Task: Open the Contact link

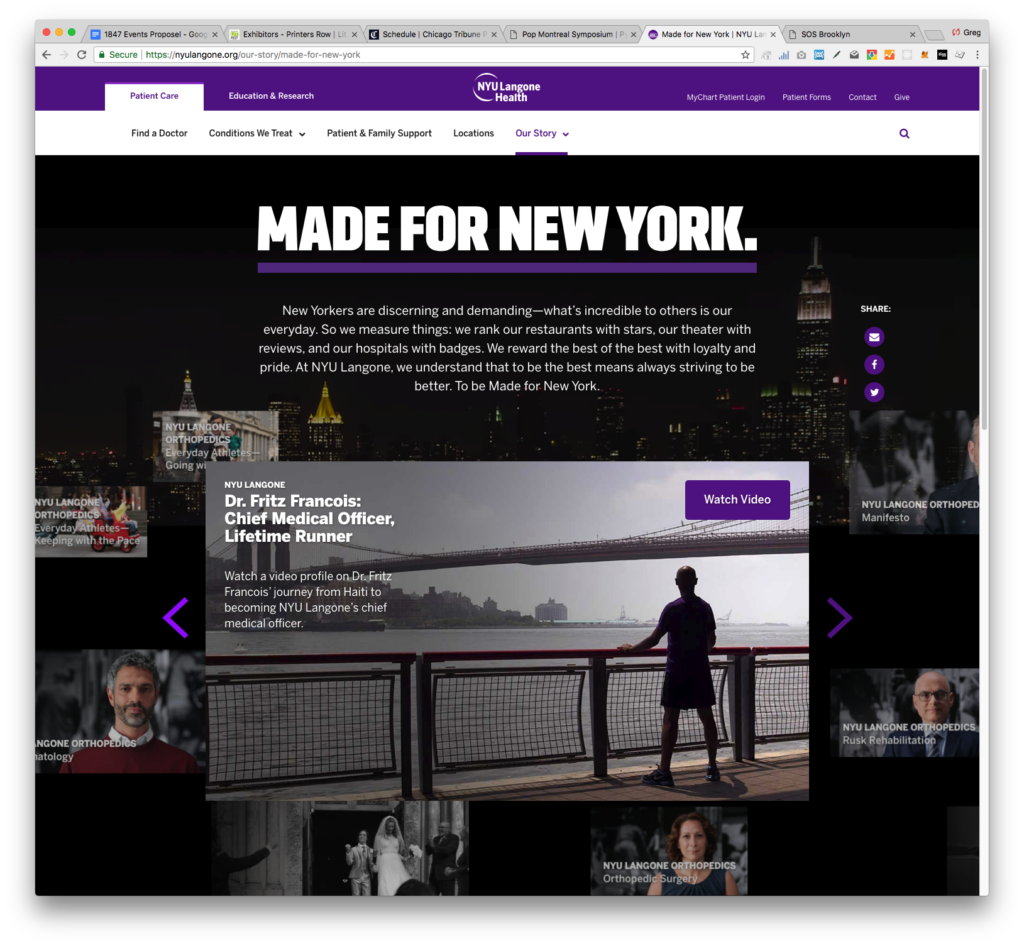Action: [862, 97]
